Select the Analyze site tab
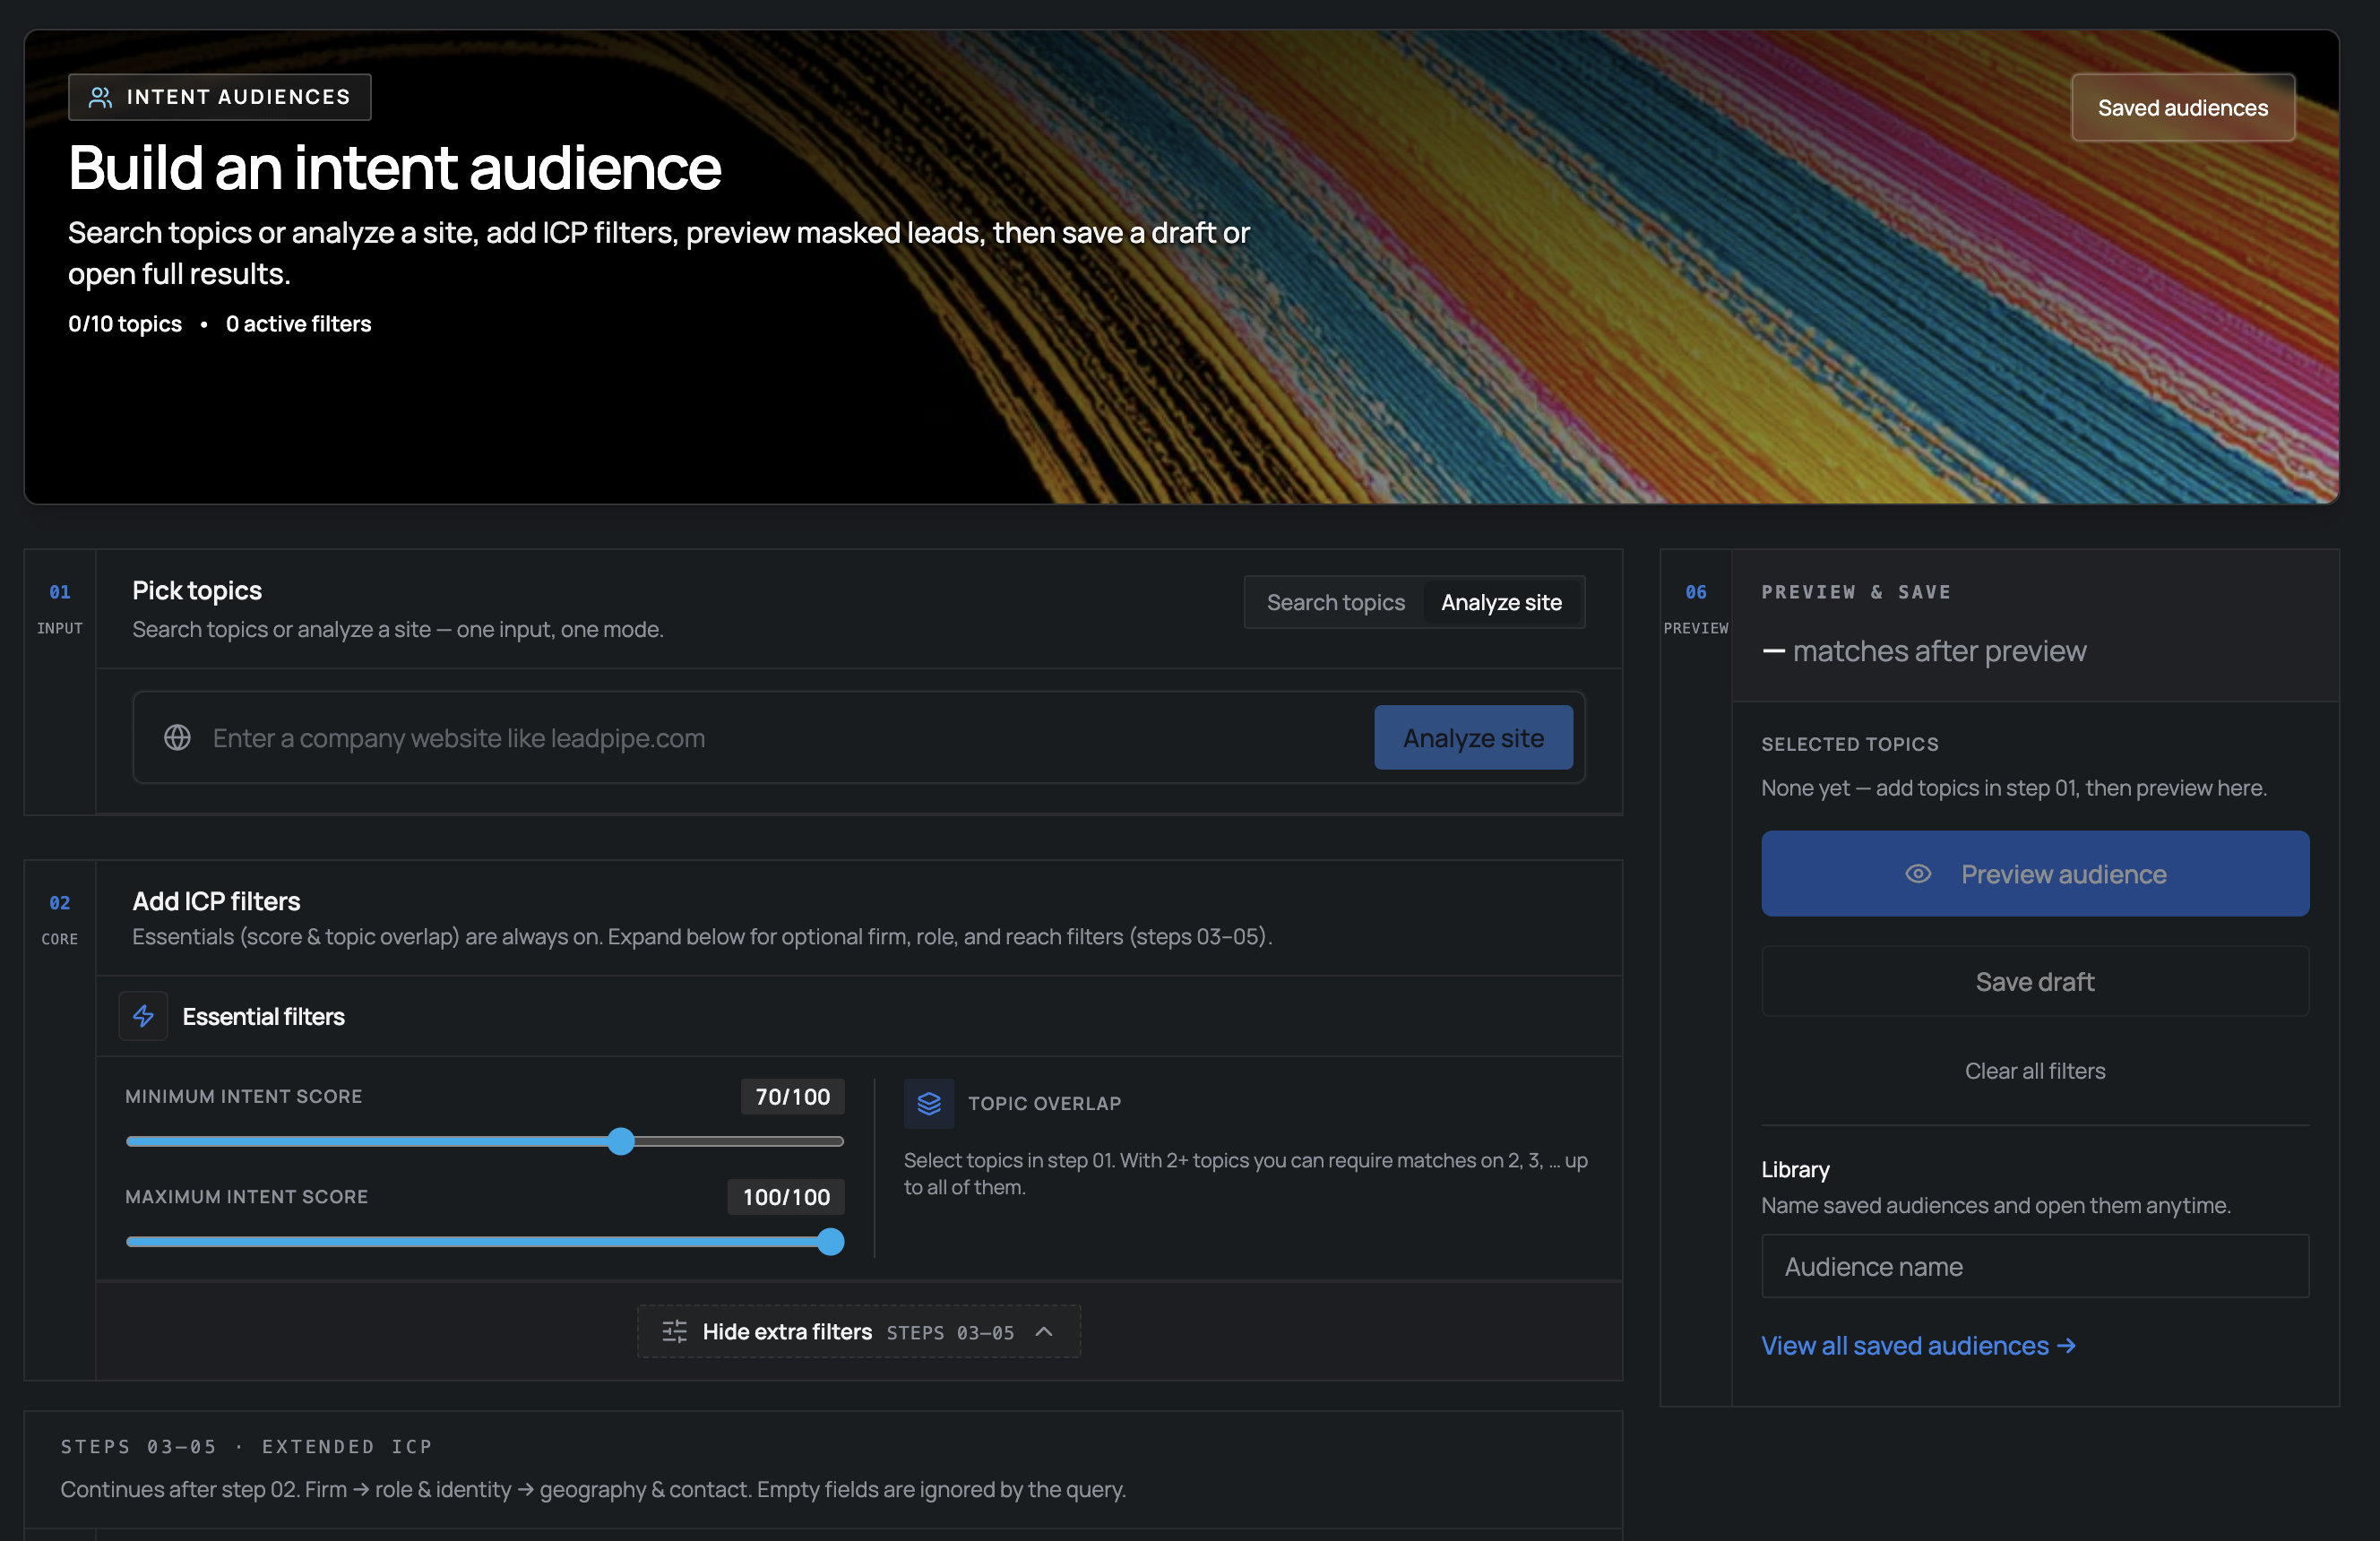 [x=1501, y=602]
